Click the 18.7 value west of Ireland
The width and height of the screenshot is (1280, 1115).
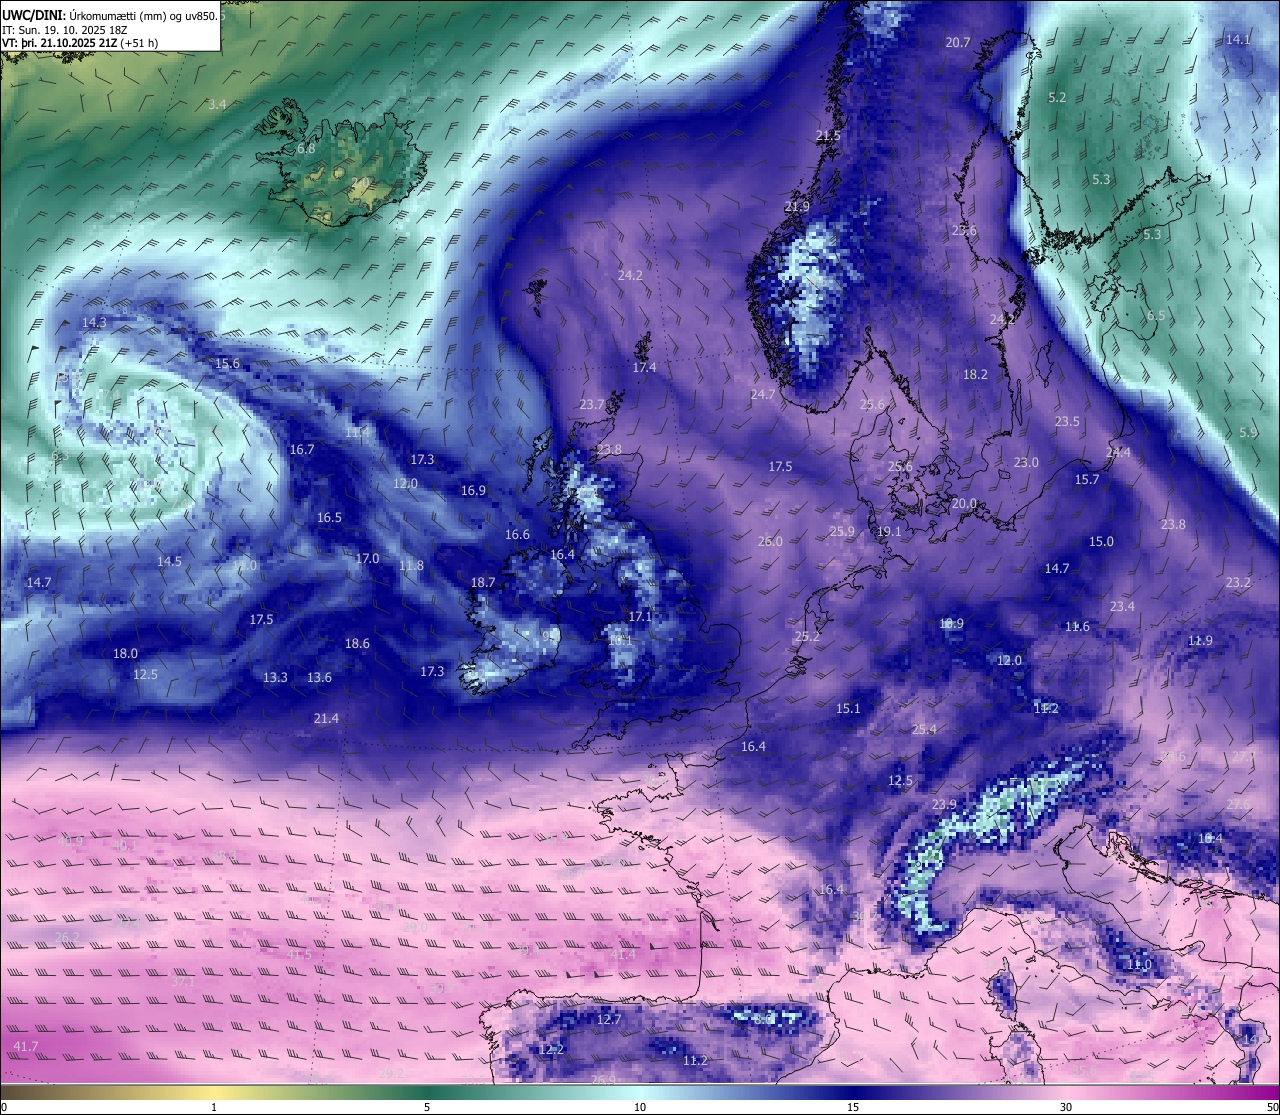click(483, 581)
